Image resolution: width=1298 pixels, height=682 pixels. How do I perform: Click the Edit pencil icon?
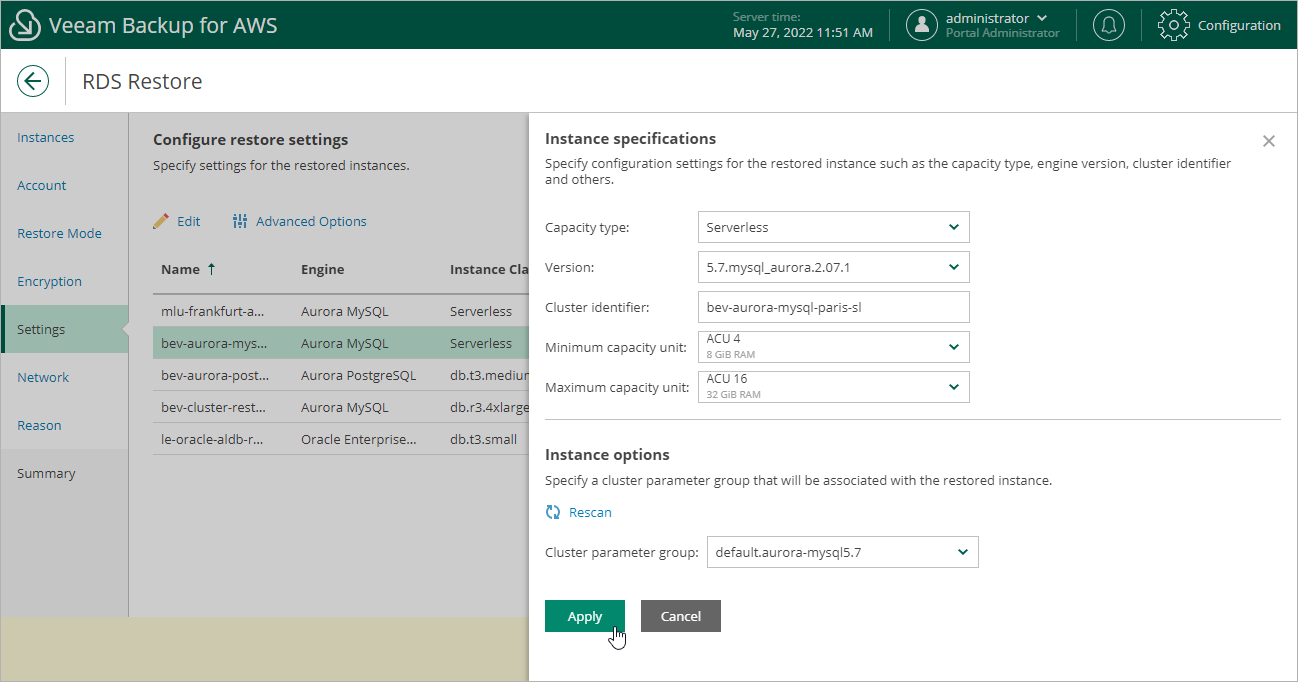(x=161, y=221)
